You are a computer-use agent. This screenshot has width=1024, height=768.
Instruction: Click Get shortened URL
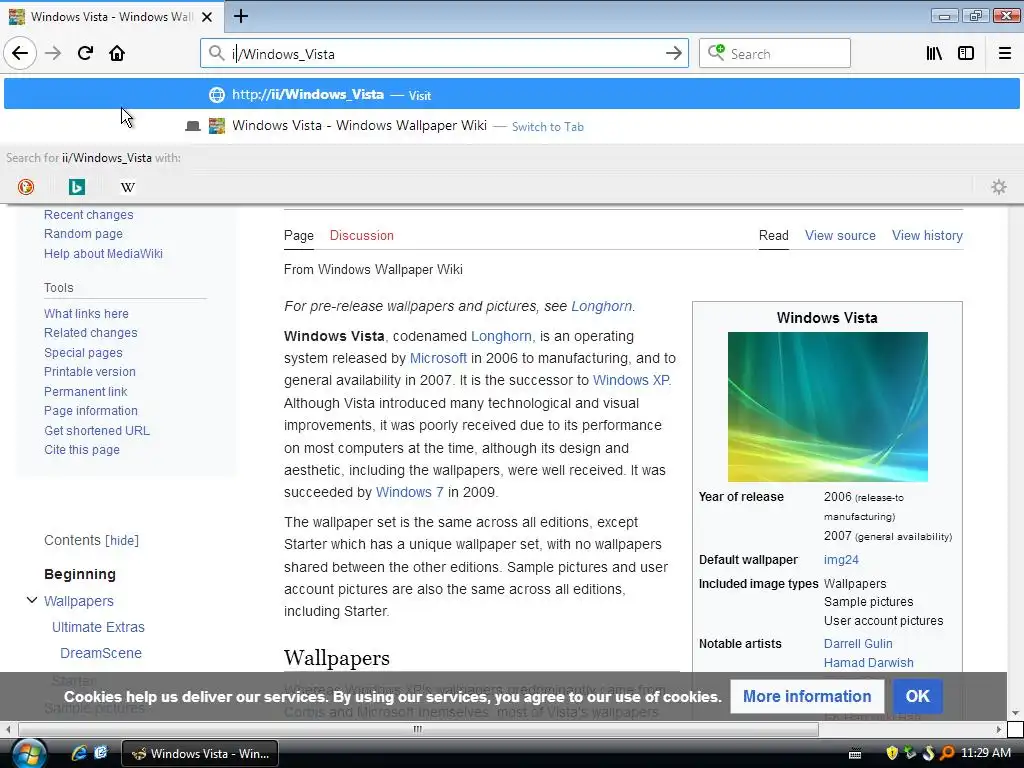click(x=97, y=431)
